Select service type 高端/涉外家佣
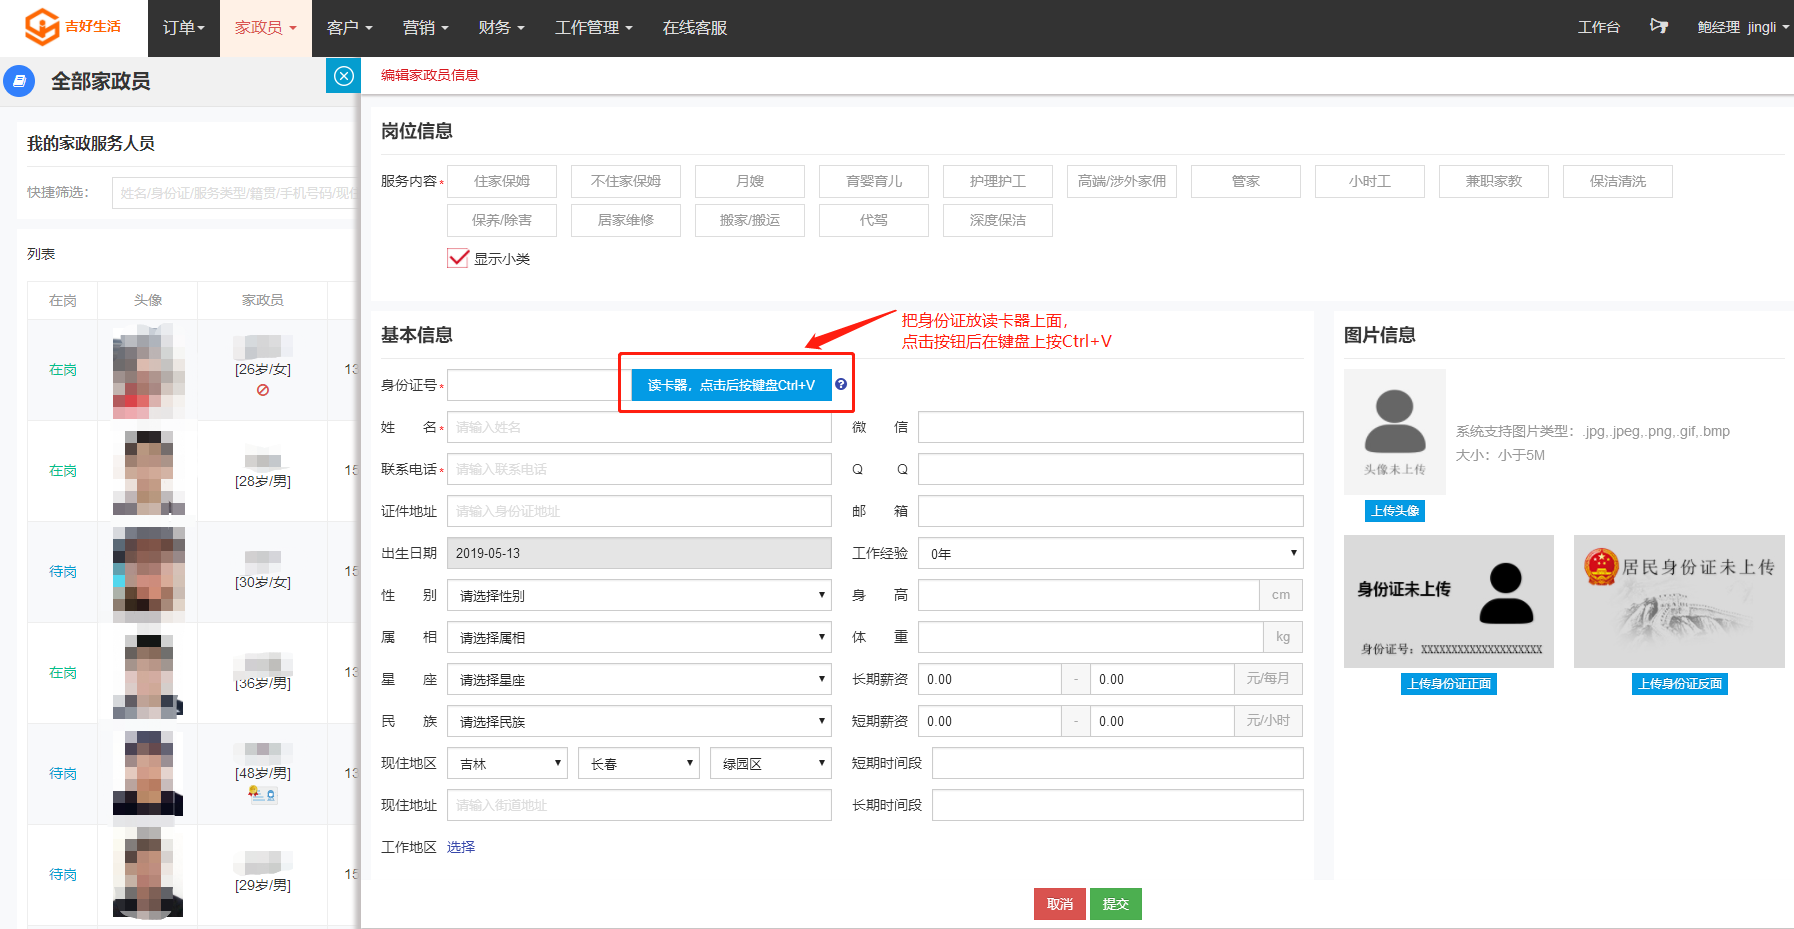Viewport: 1794px width, 929px height. click(x=1122, y=181)
